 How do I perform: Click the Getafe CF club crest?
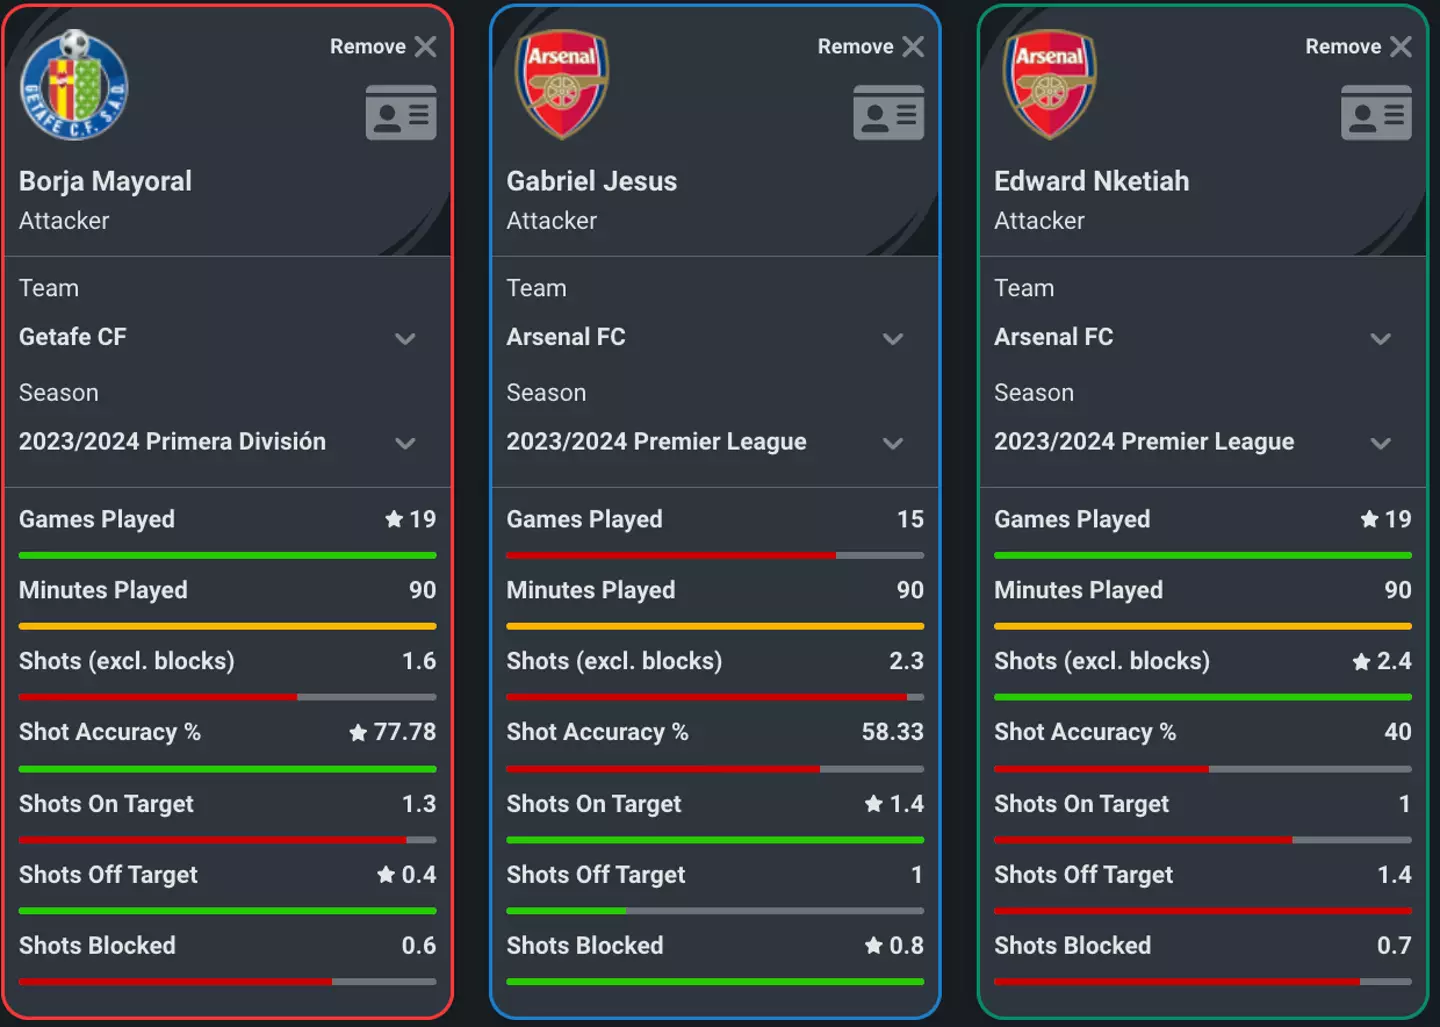point(74,85)
